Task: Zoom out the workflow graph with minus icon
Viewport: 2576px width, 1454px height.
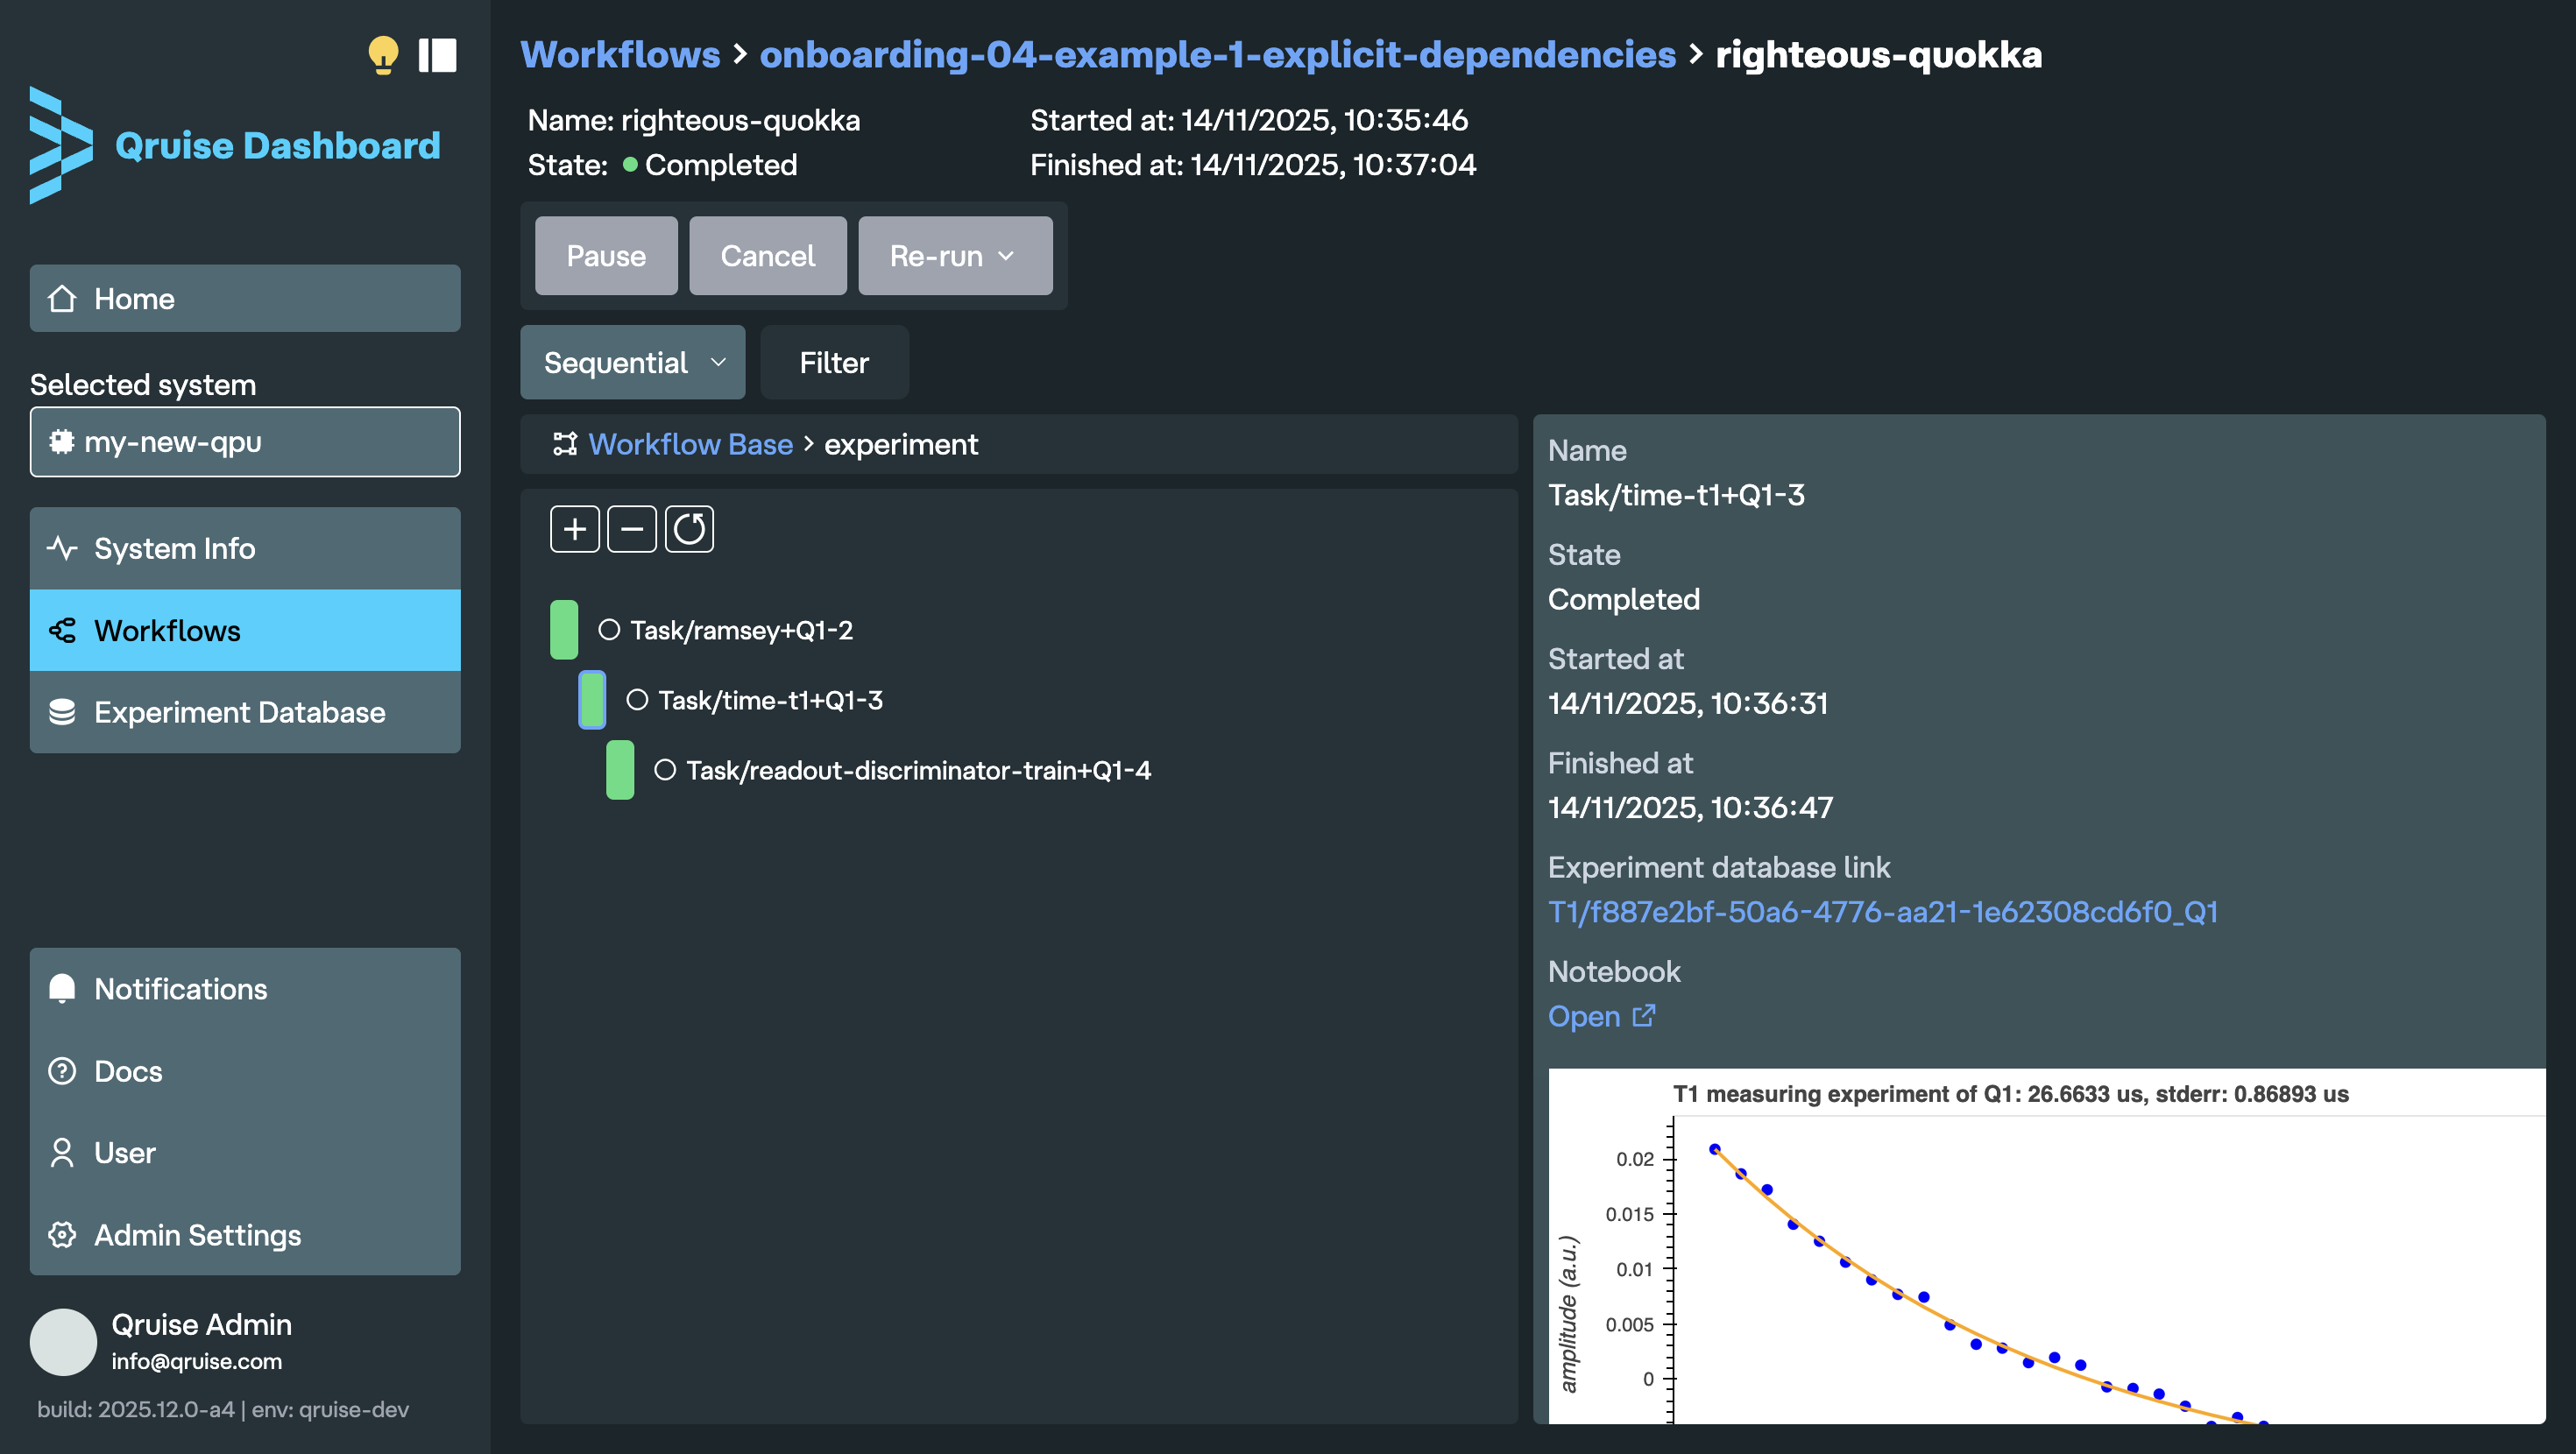Action: pyautogui.click(x=632, y=528)
